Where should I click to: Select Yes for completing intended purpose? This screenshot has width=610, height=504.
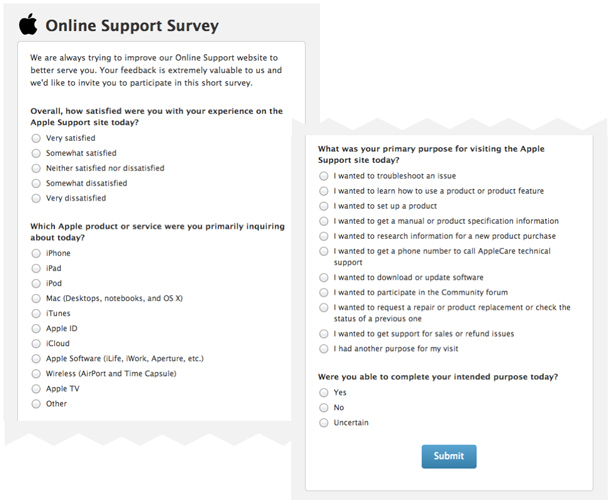(324, 393)
